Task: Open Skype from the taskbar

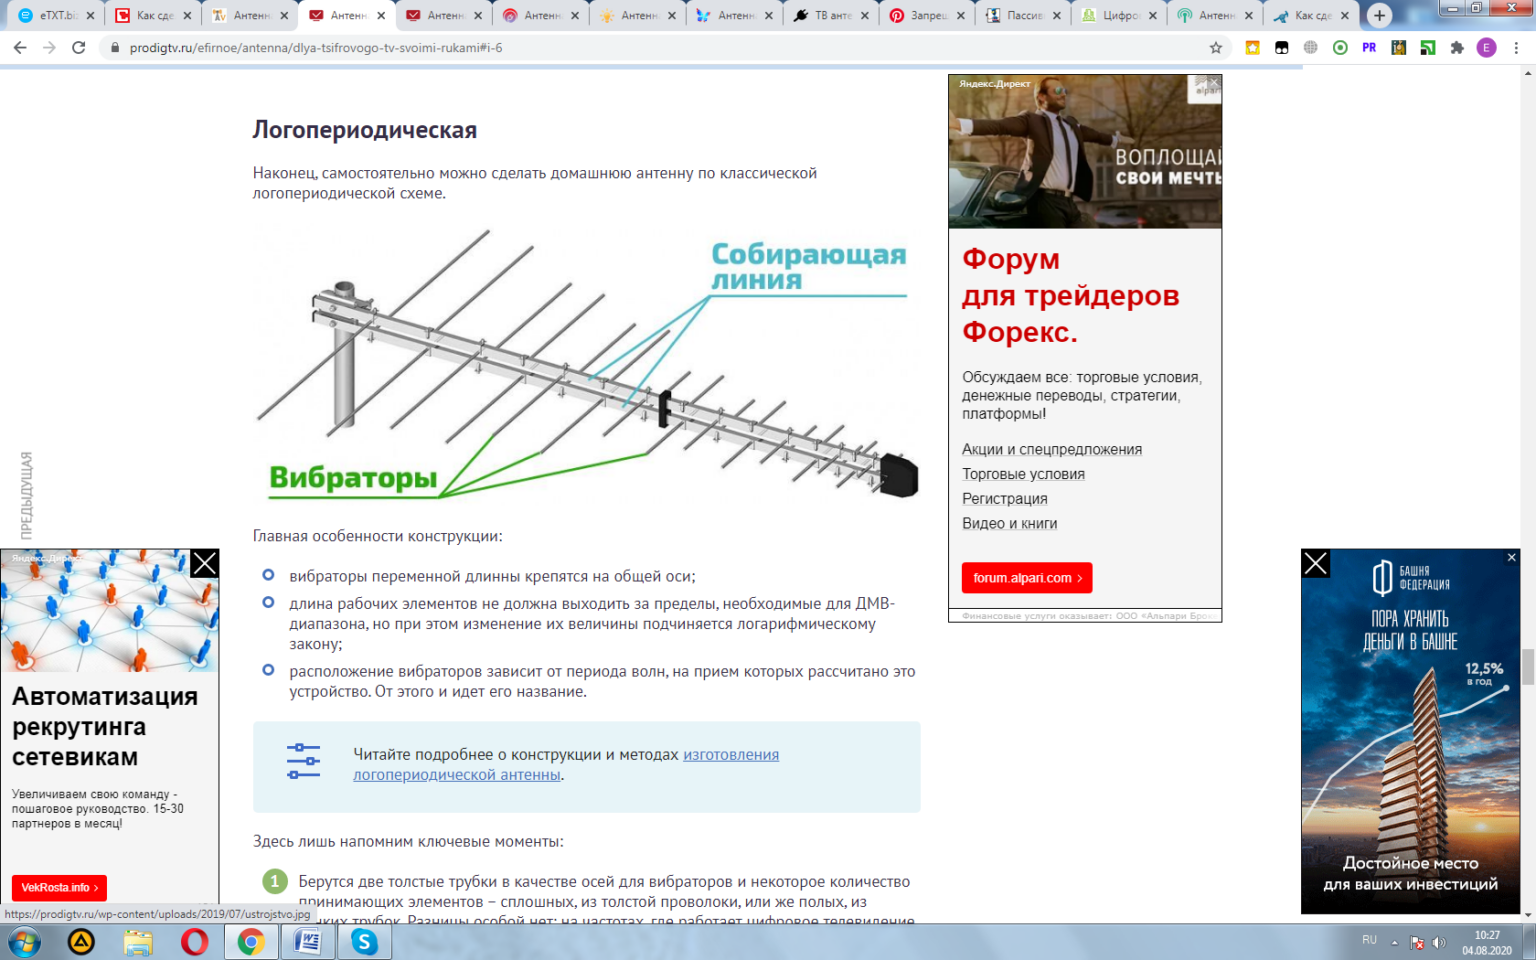Action: 364,942
